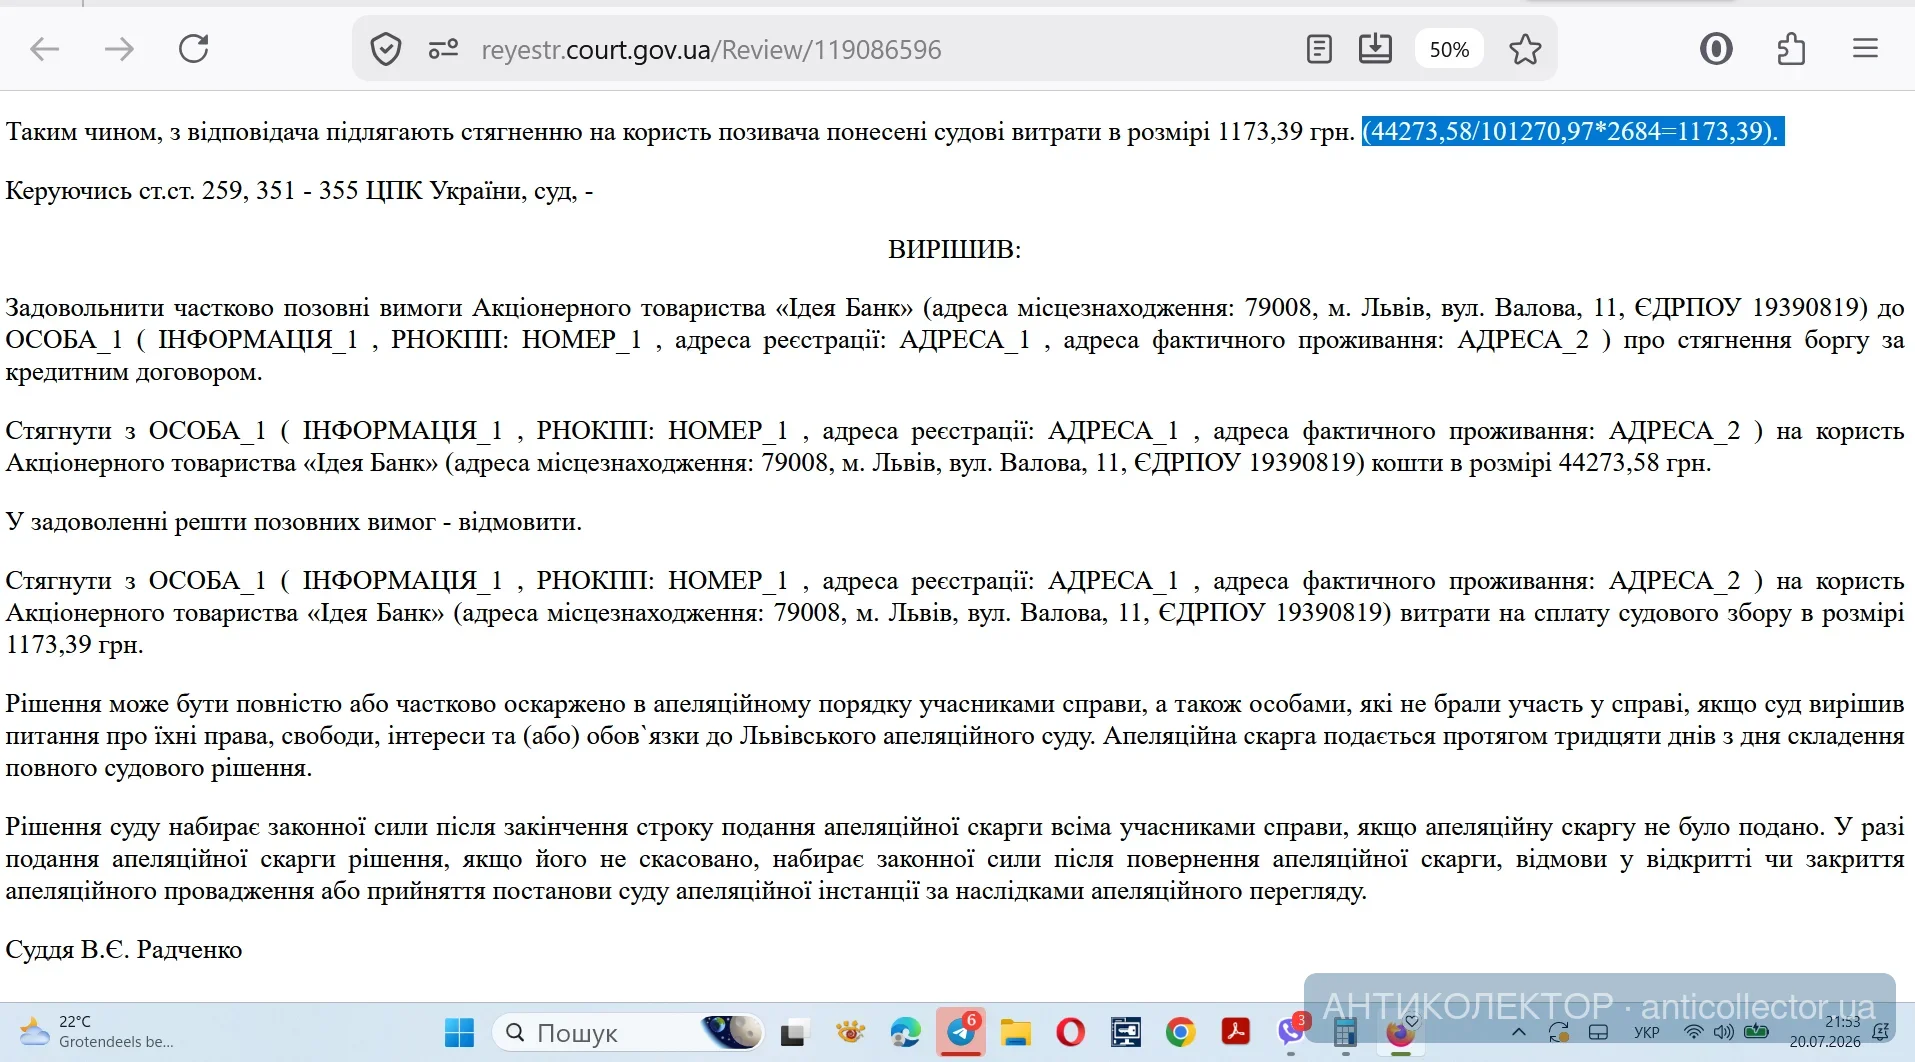Screen dimensions: 1915x1062
Task: Open the round extension icon in toolbar
Action: pos(1716,49)
